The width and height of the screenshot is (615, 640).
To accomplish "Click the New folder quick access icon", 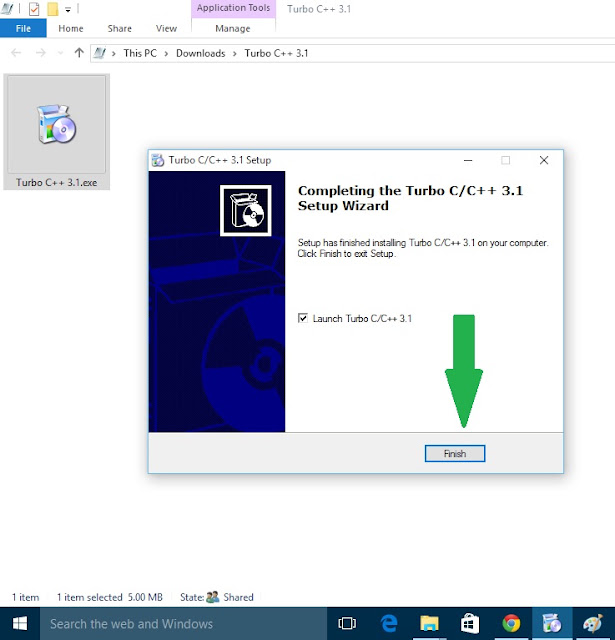I will (x=53, y=9).
